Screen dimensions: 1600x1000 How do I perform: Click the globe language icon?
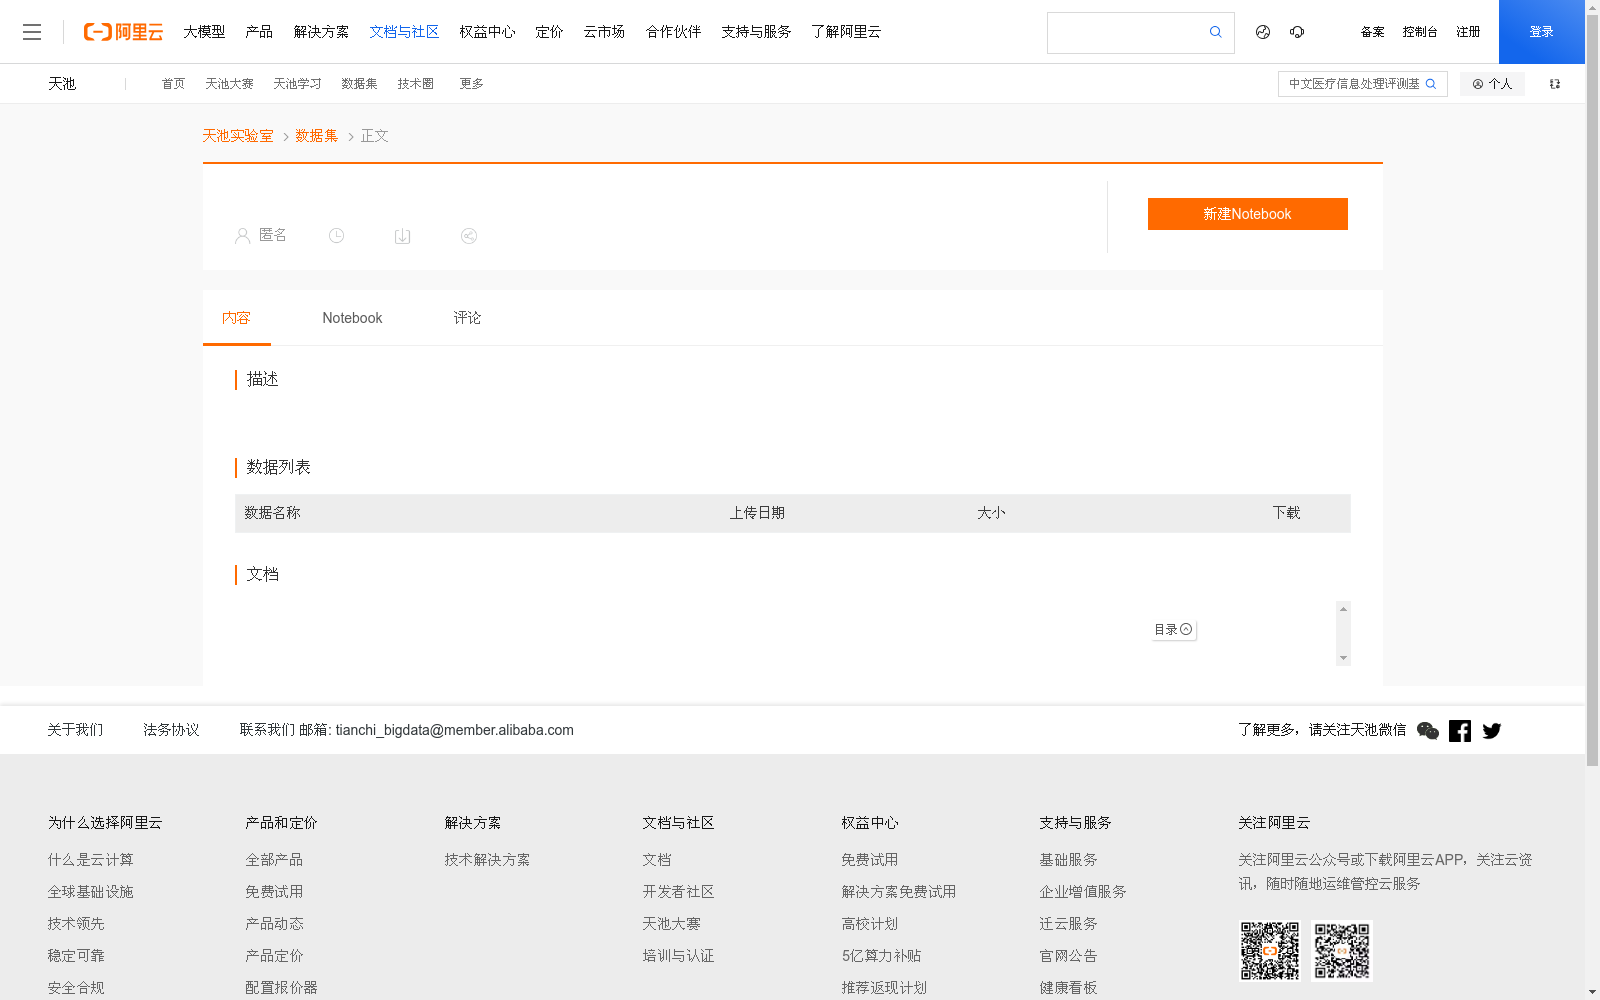pyautogui.click(x=1263, y=32)
